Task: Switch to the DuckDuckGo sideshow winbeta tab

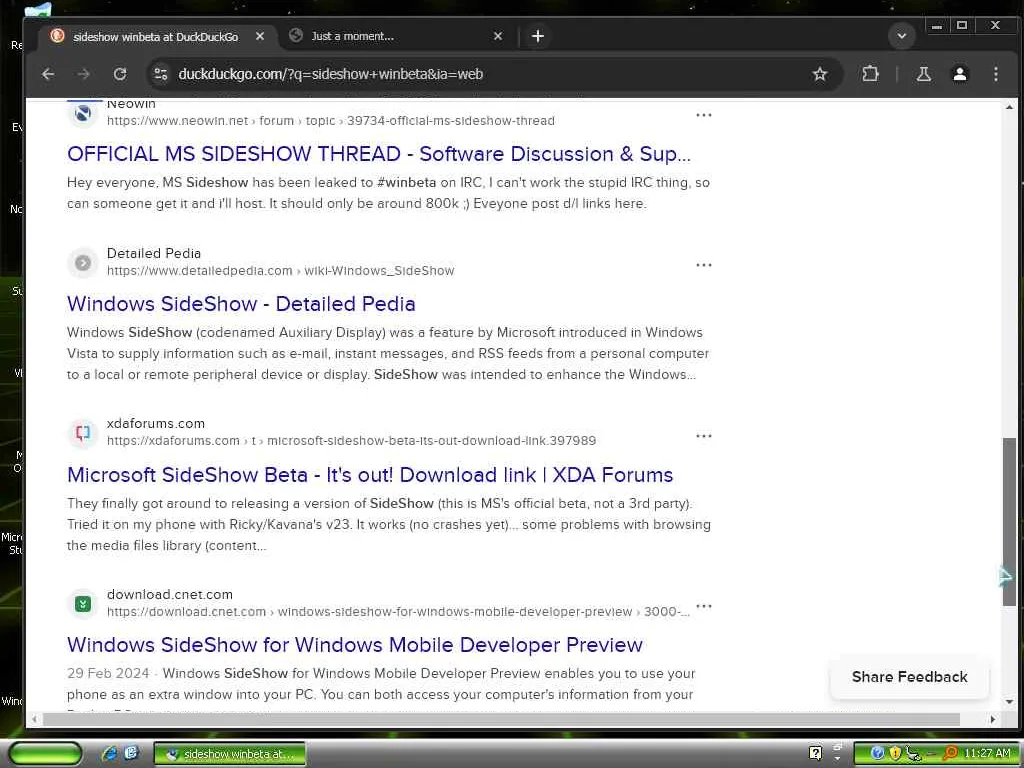Action: [155, 37]
